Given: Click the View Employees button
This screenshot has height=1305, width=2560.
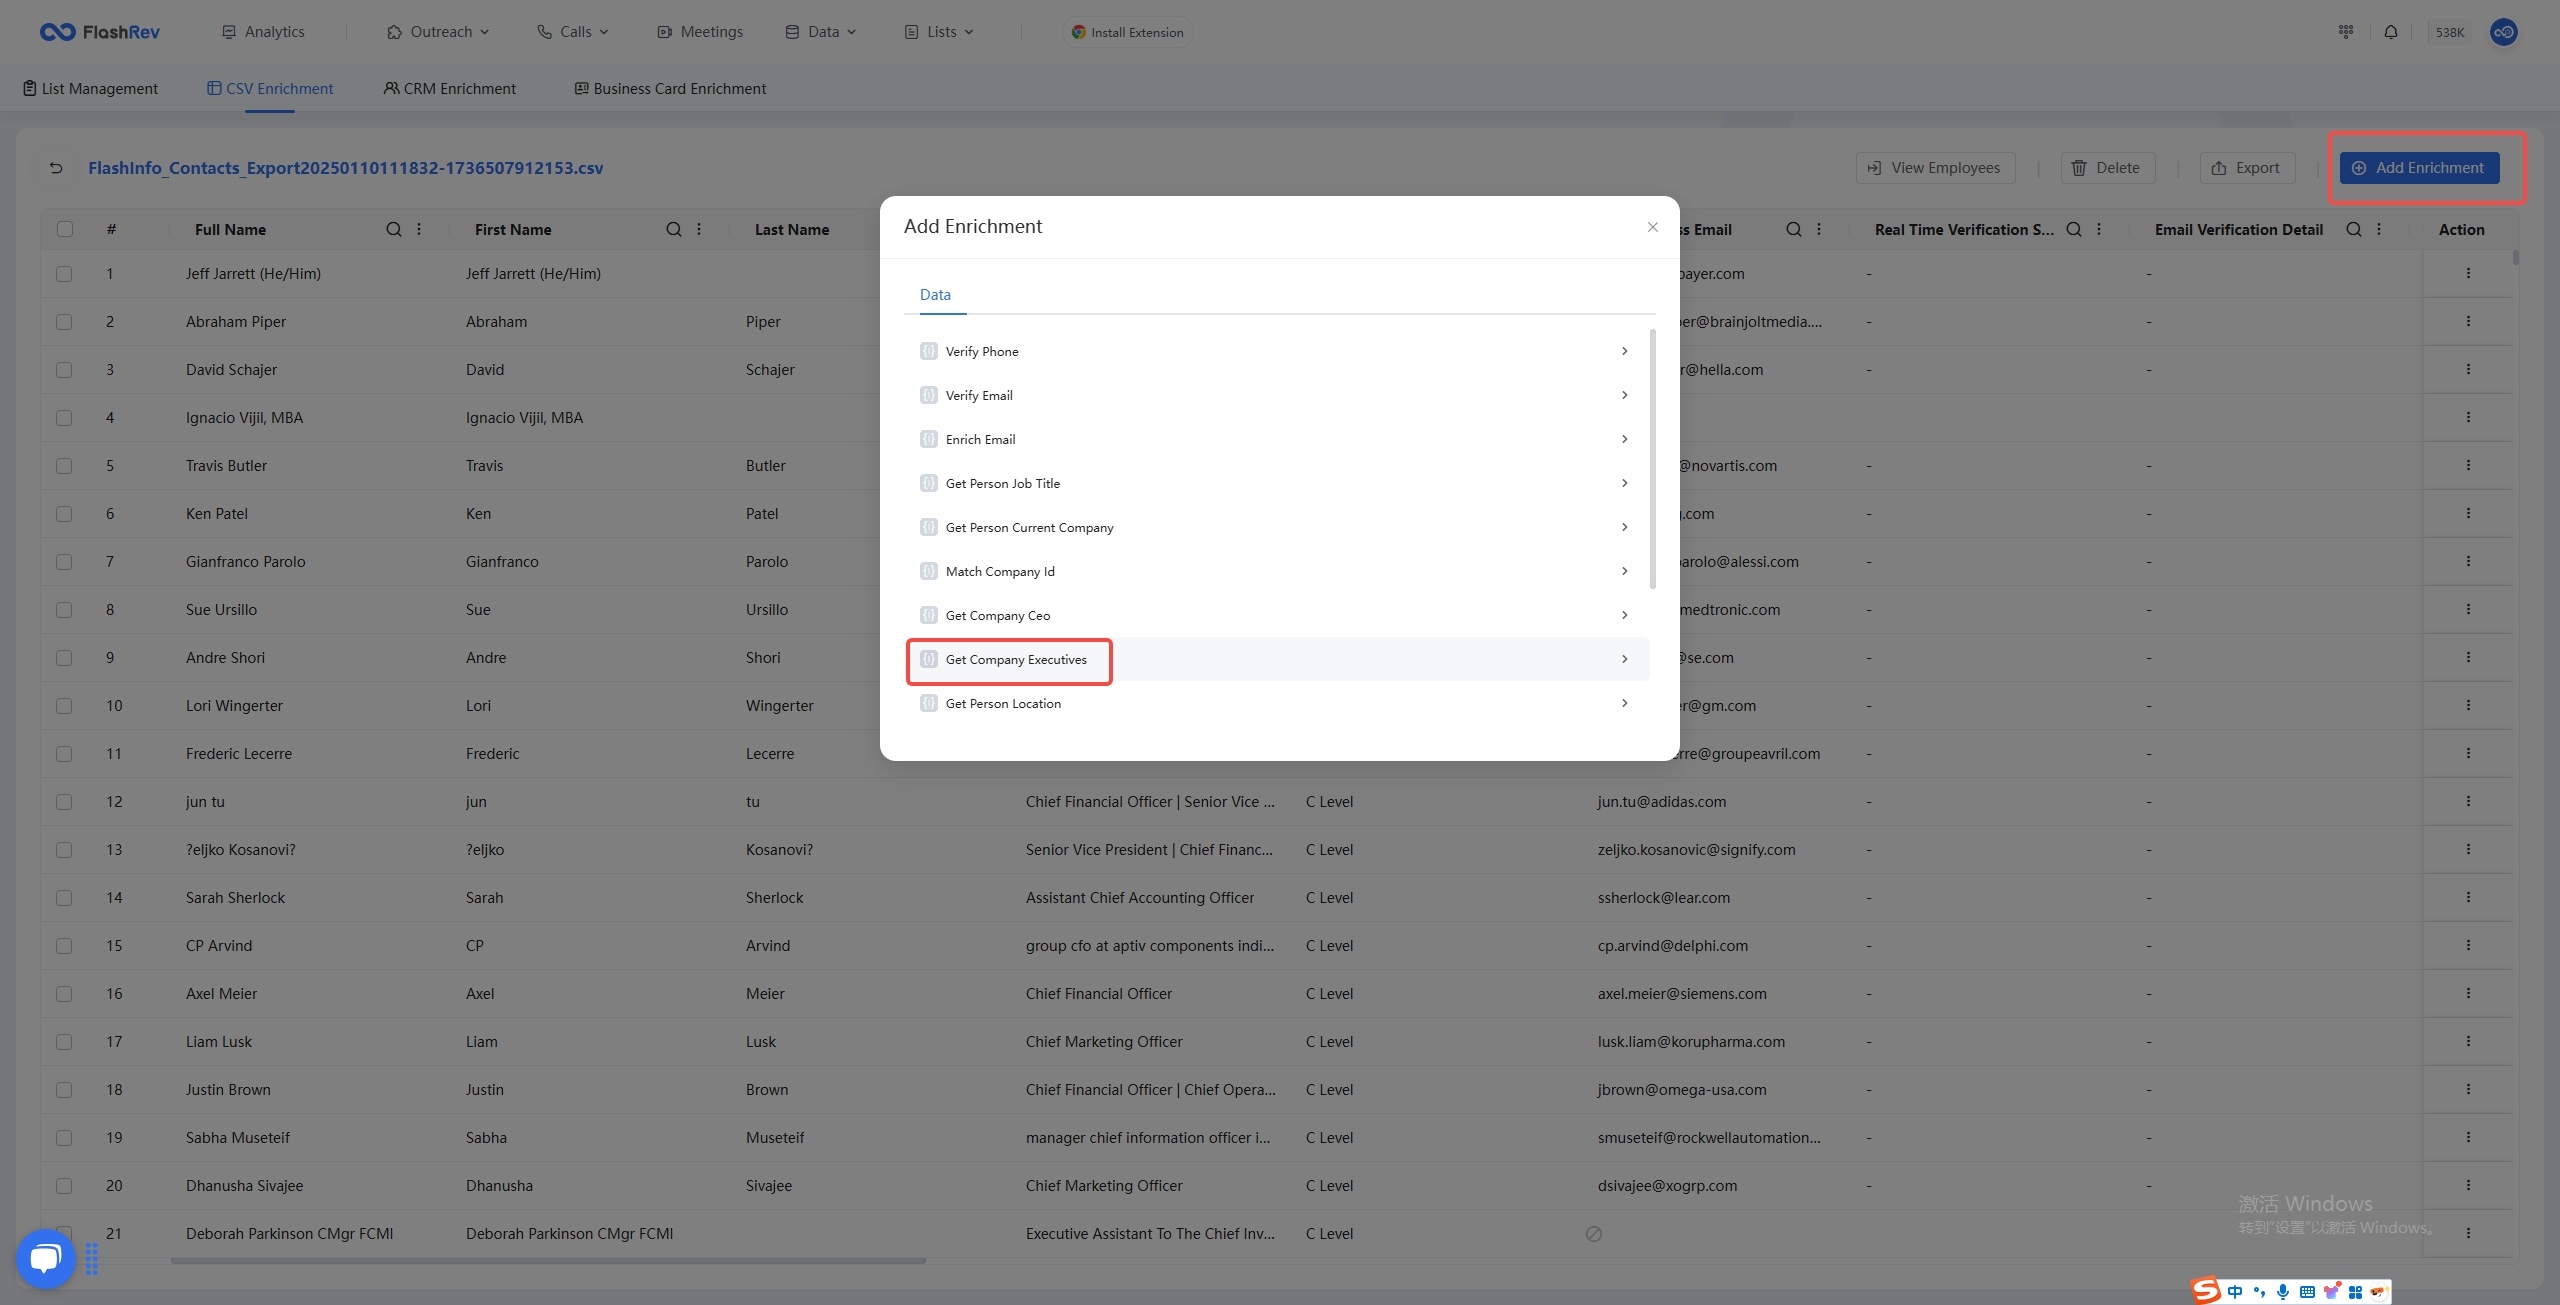Looking at the screenshot, I should point(1935,168).
